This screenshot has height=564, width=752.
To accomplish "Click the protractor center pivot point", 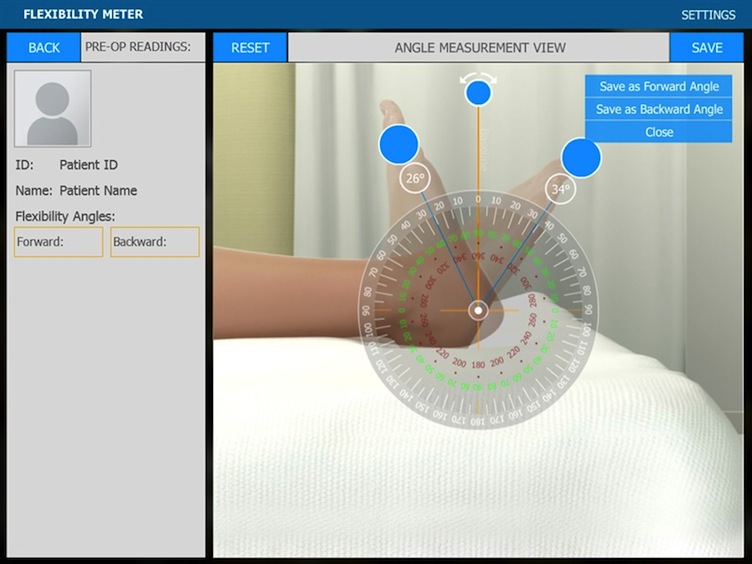I will click(478, 311).
